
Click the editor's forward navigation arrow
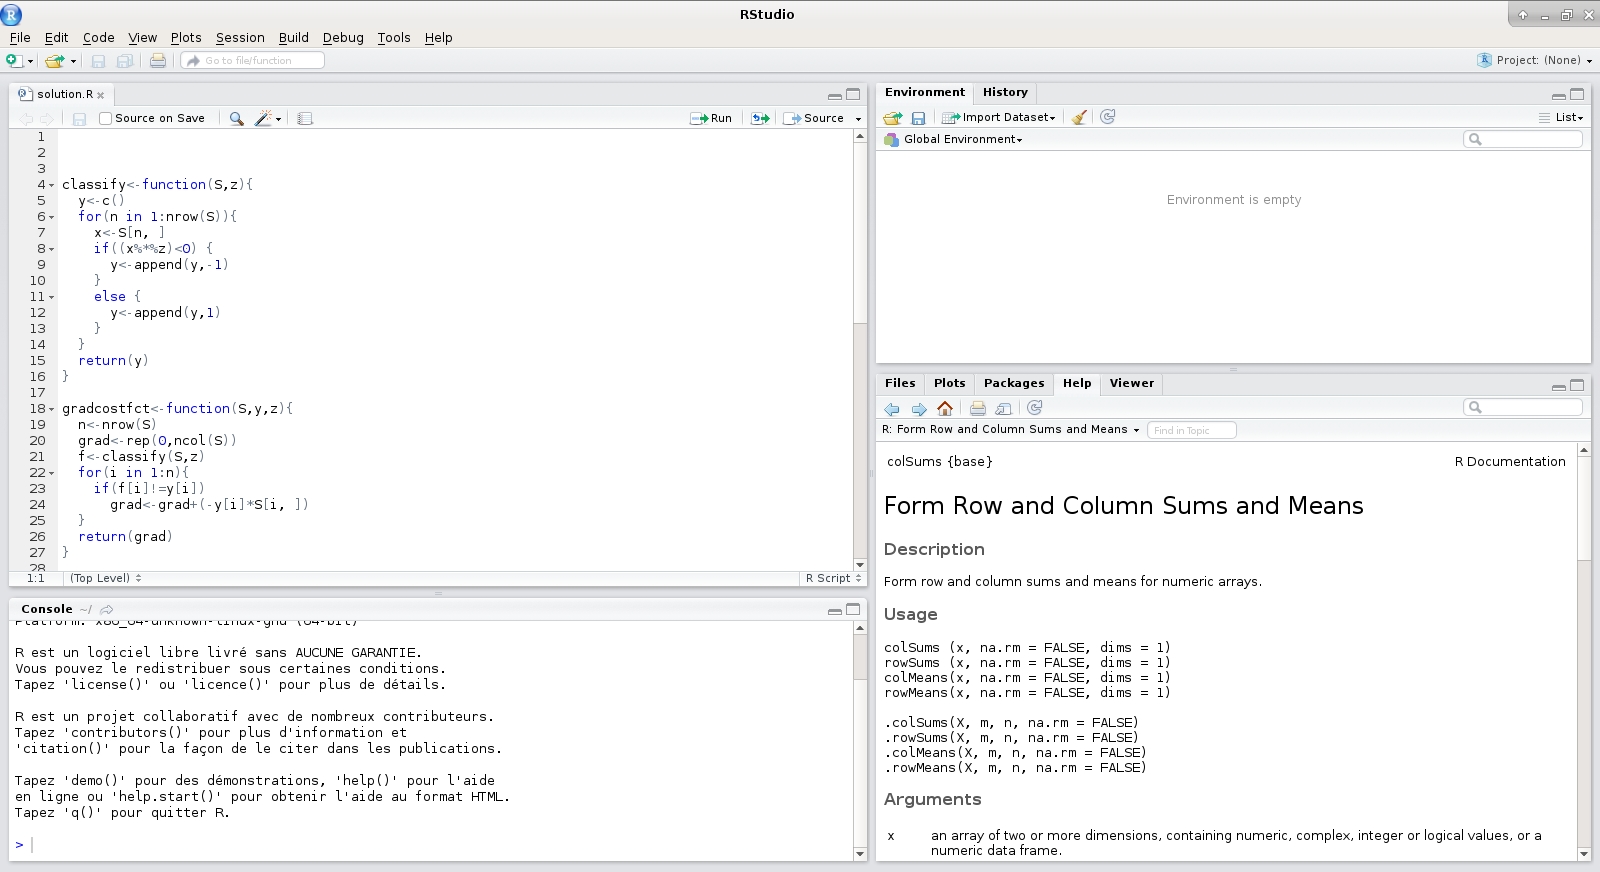pyautogui.click(x=47, y=118)
